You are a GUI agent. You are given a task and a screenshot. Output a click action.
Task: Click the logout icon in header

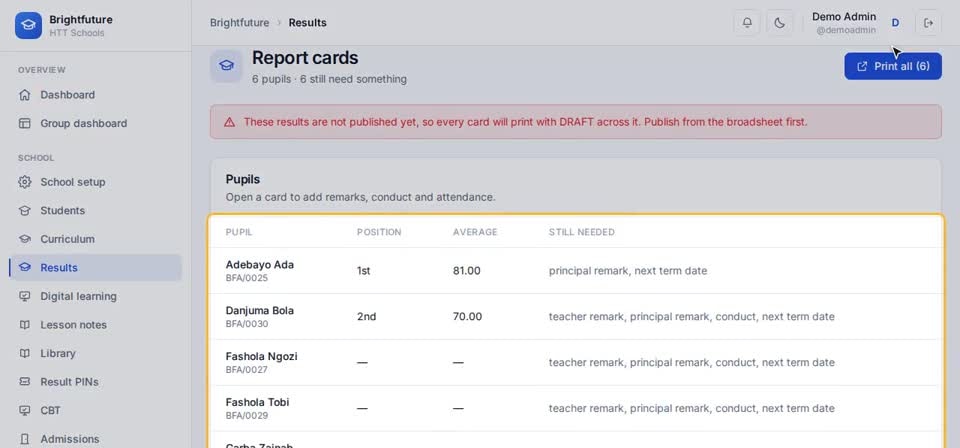(x=928, y=23)
